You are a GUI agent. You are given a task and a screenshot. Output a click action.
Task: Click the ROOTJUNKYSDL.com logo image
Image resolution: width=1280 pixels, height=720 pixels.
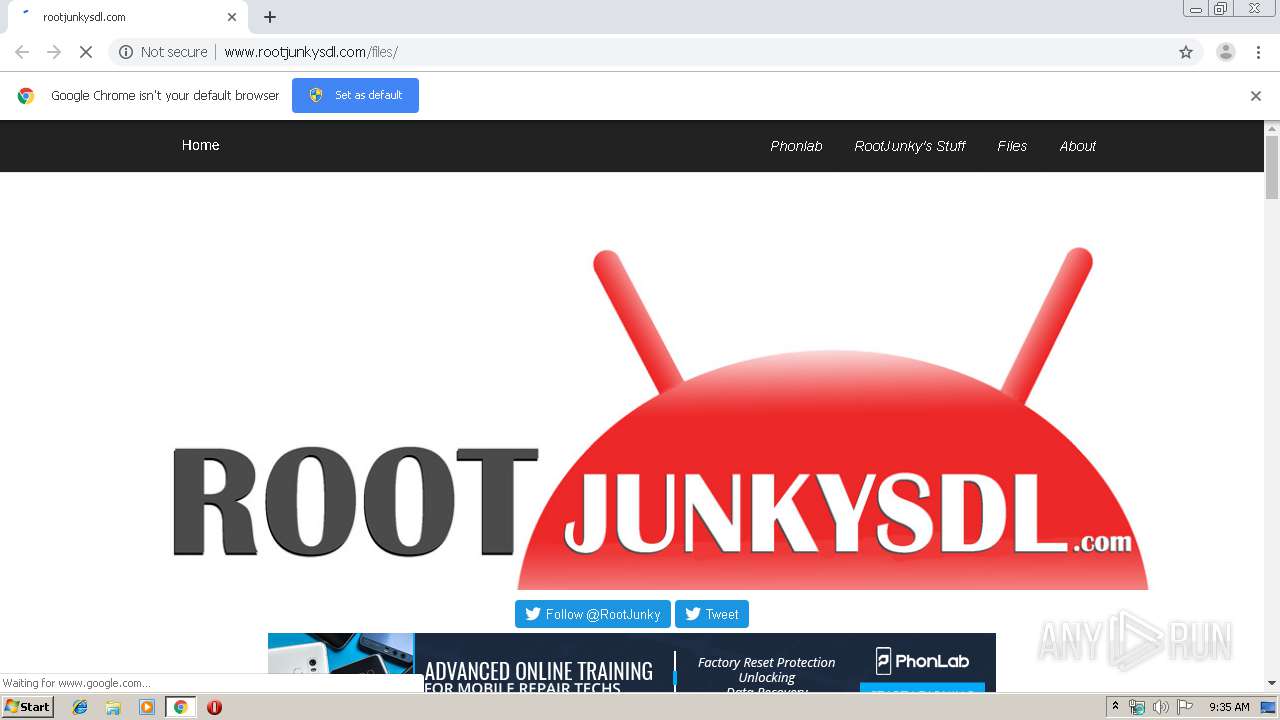click(x=661, y=418)
